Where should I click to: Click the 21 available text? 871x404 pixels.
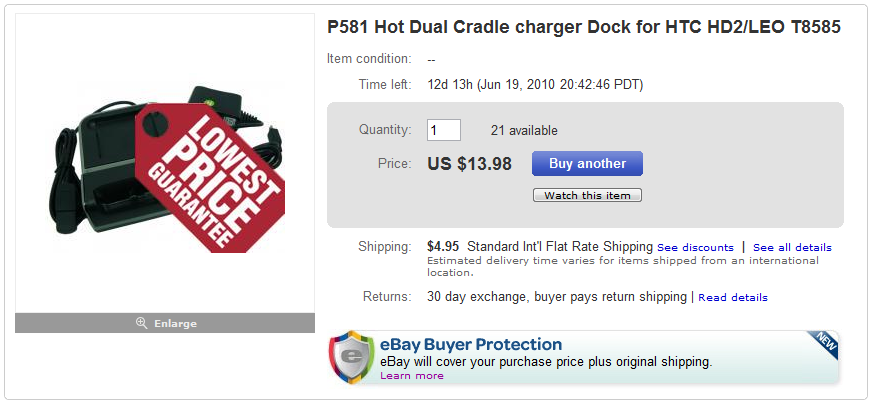(x=524, y=130)
